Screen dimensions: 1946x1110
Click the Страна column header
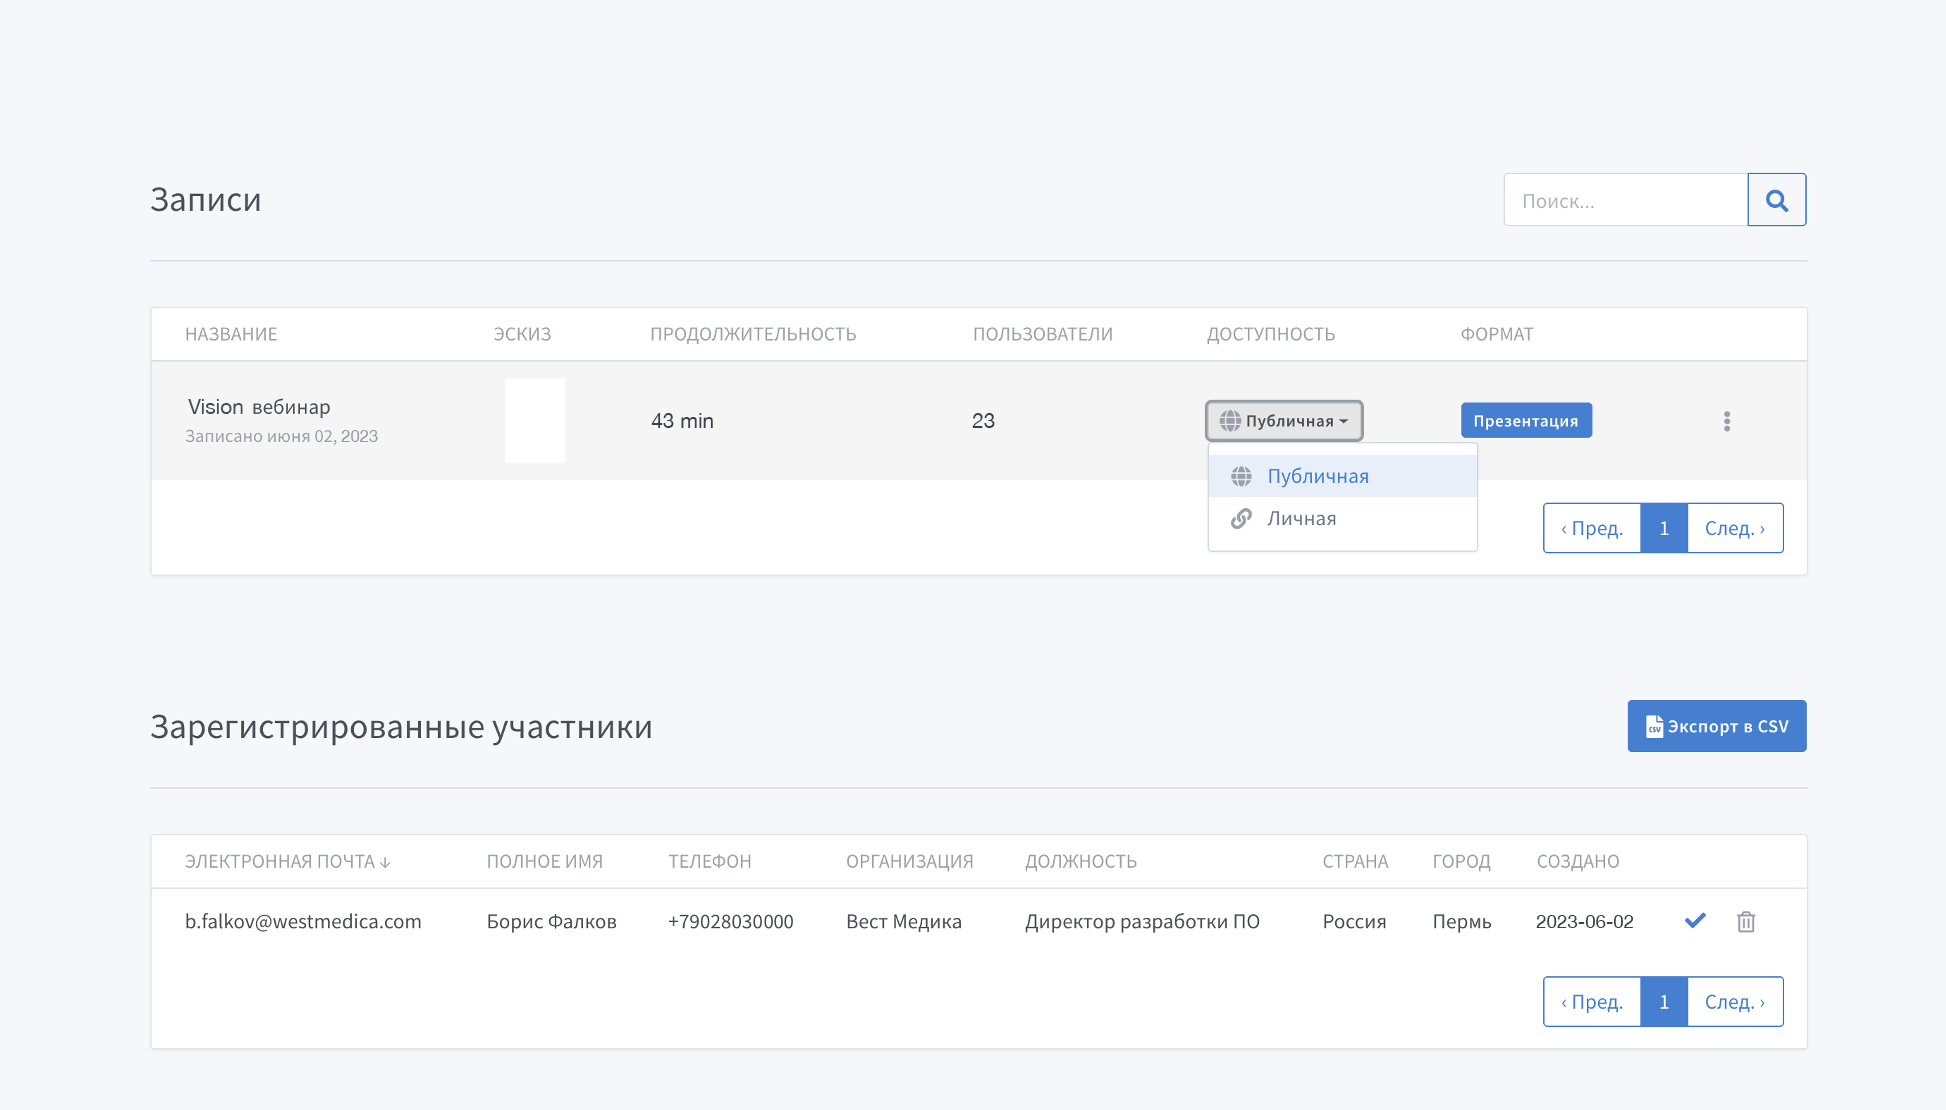[1355, 862]
